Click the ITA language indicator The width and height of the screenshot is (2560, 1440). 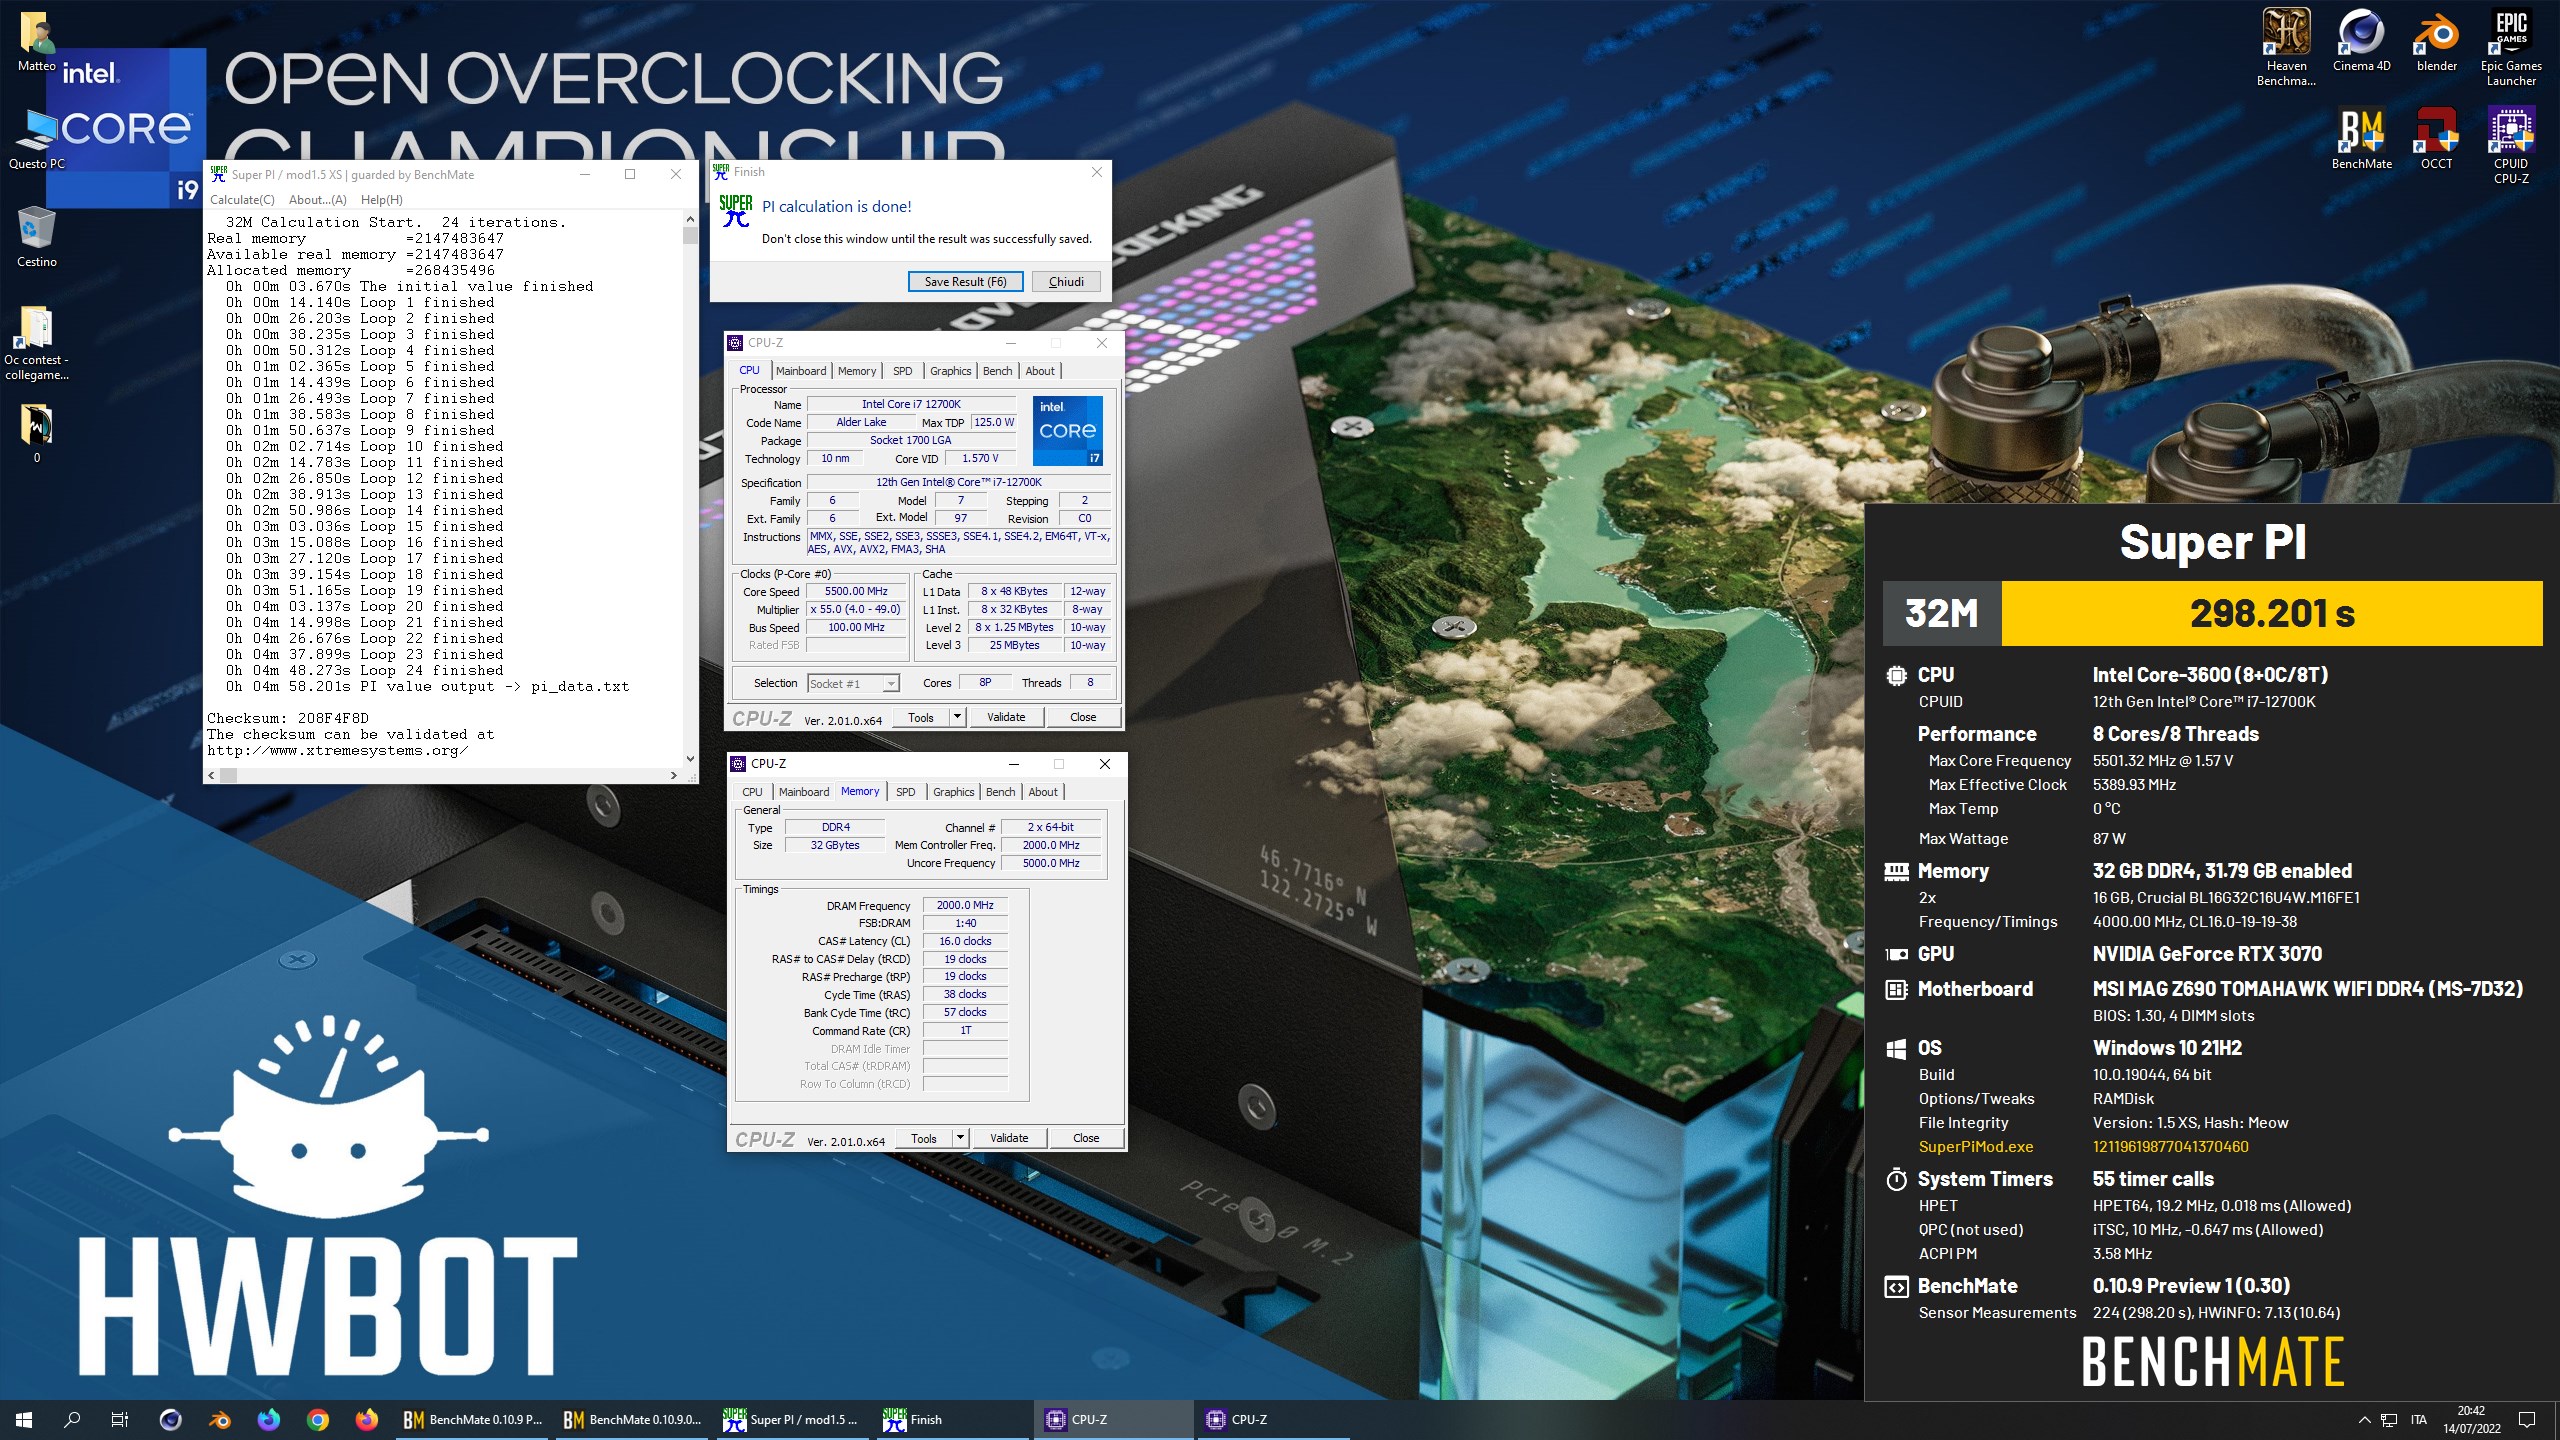click(2419, 1419)
